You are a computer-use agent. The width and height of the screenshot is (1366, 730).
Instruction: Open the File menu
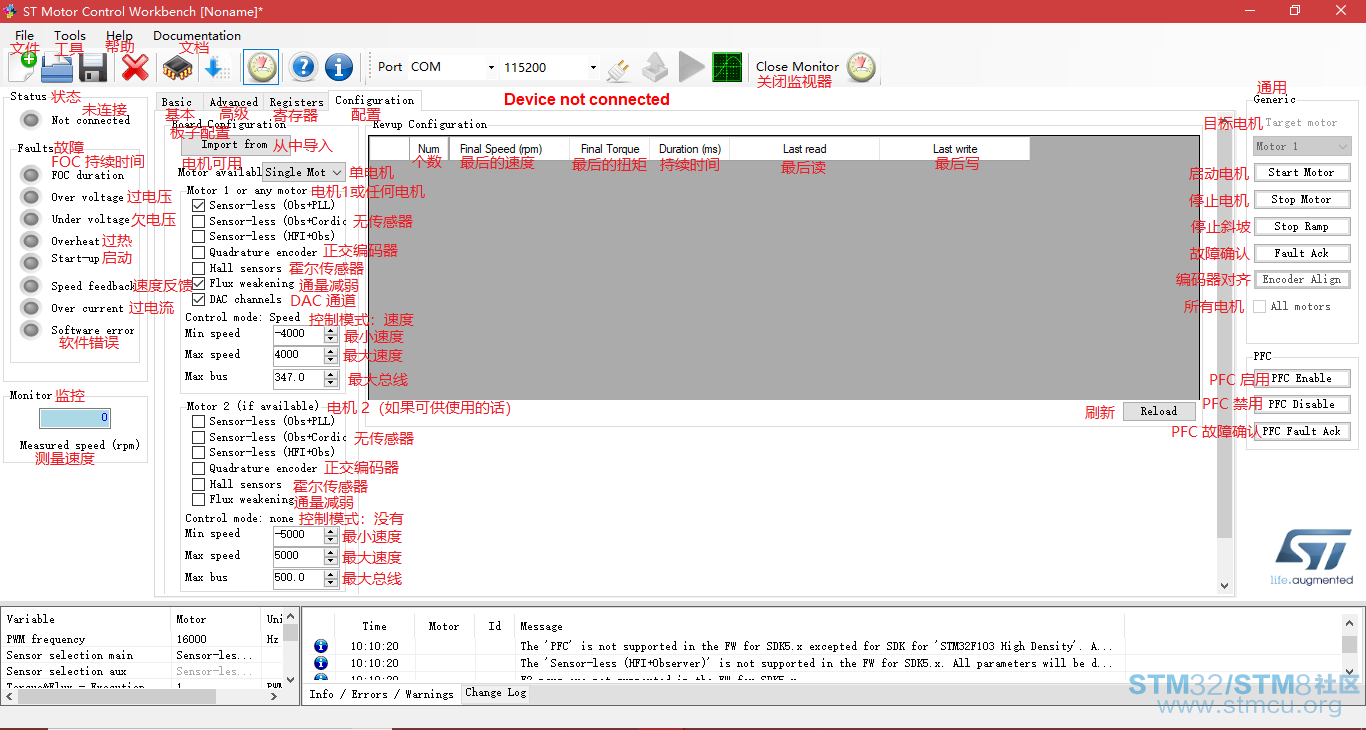[x=24, y=36]
